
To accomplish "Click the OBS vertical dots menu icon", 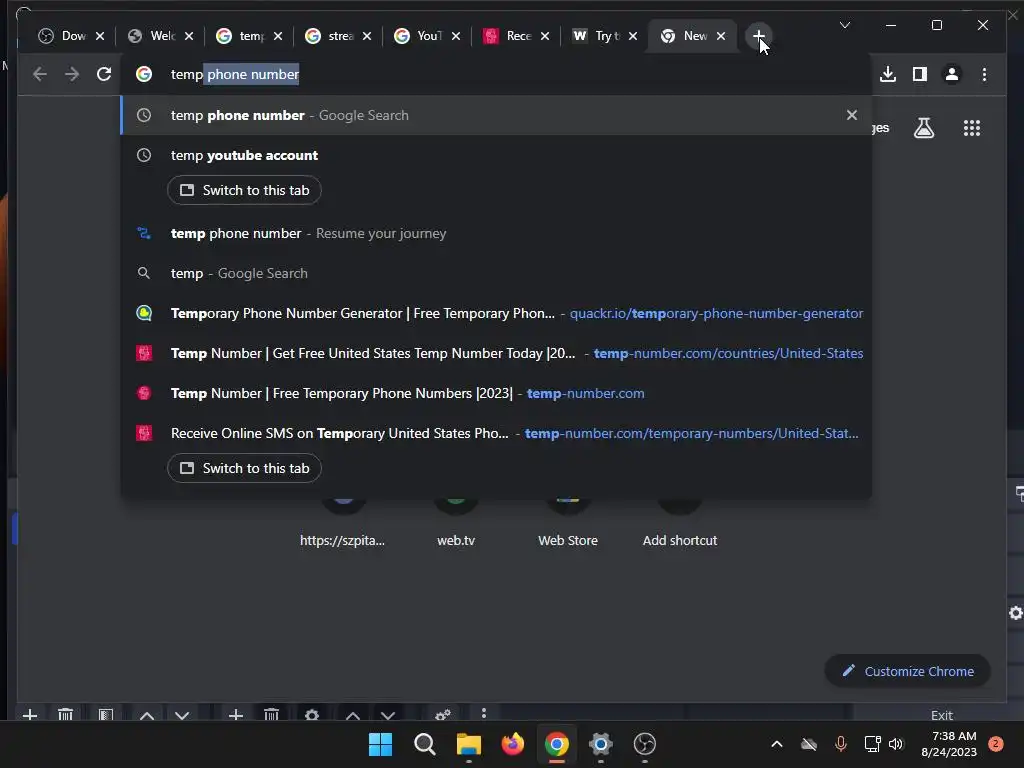I will pyautogui.click(x=484, y=714).
